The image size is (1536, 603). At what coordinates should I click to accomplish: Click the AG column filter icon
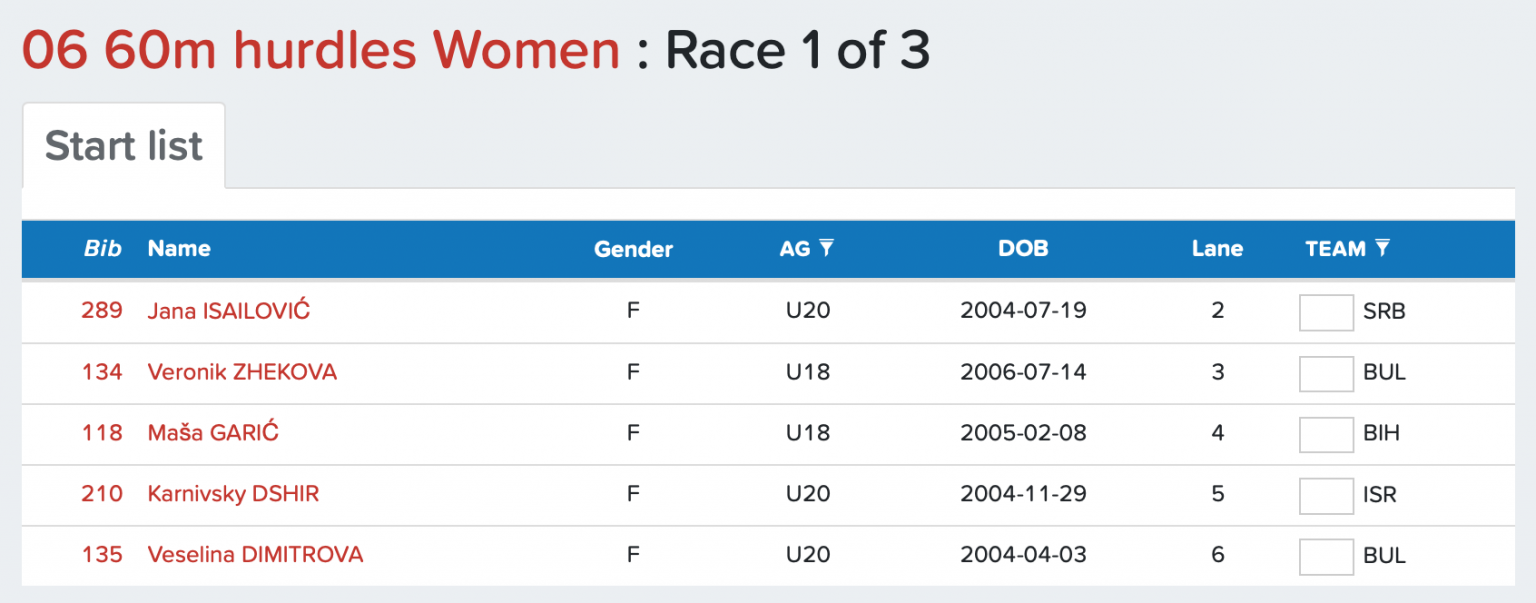[x=826, y=248]
